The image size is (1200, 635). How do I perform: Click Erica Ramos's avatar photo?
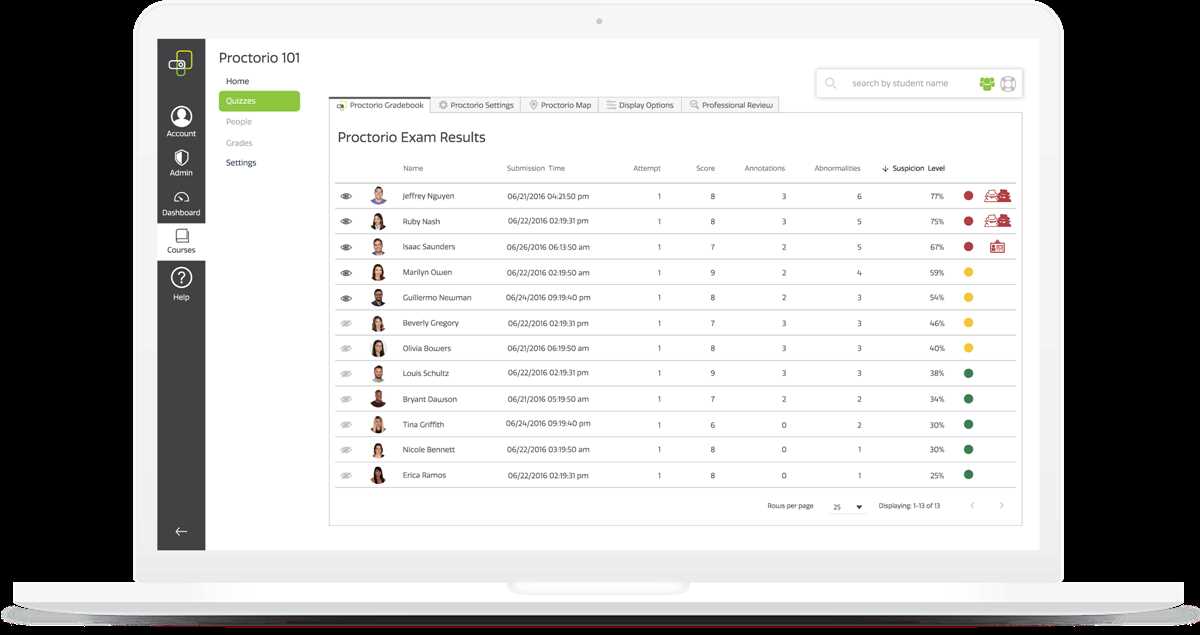378,475
